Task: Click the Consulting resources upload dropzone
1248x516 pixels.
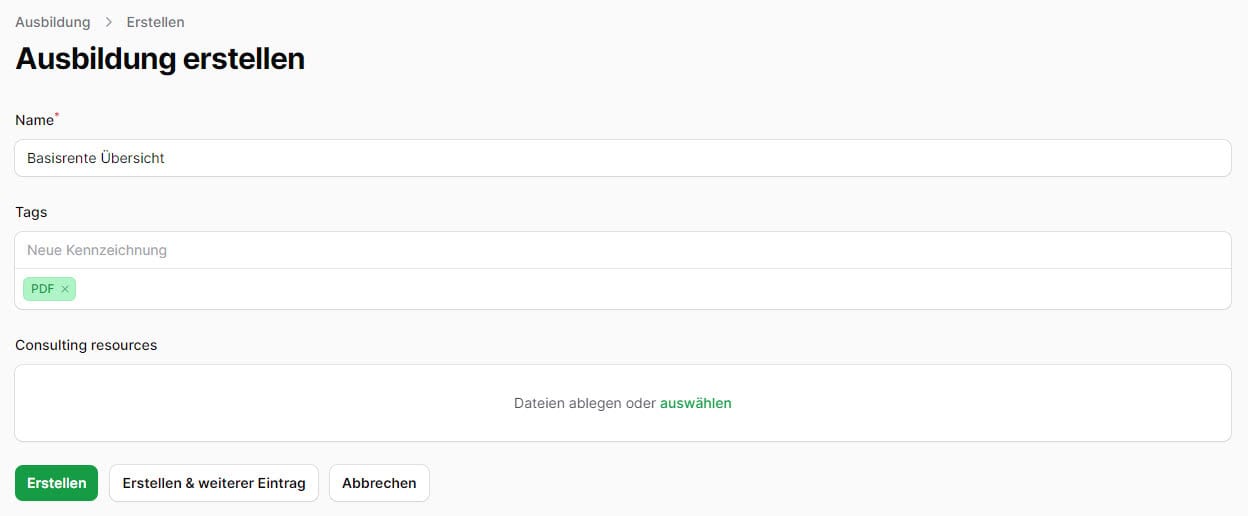Action: (x=623, y=403)
